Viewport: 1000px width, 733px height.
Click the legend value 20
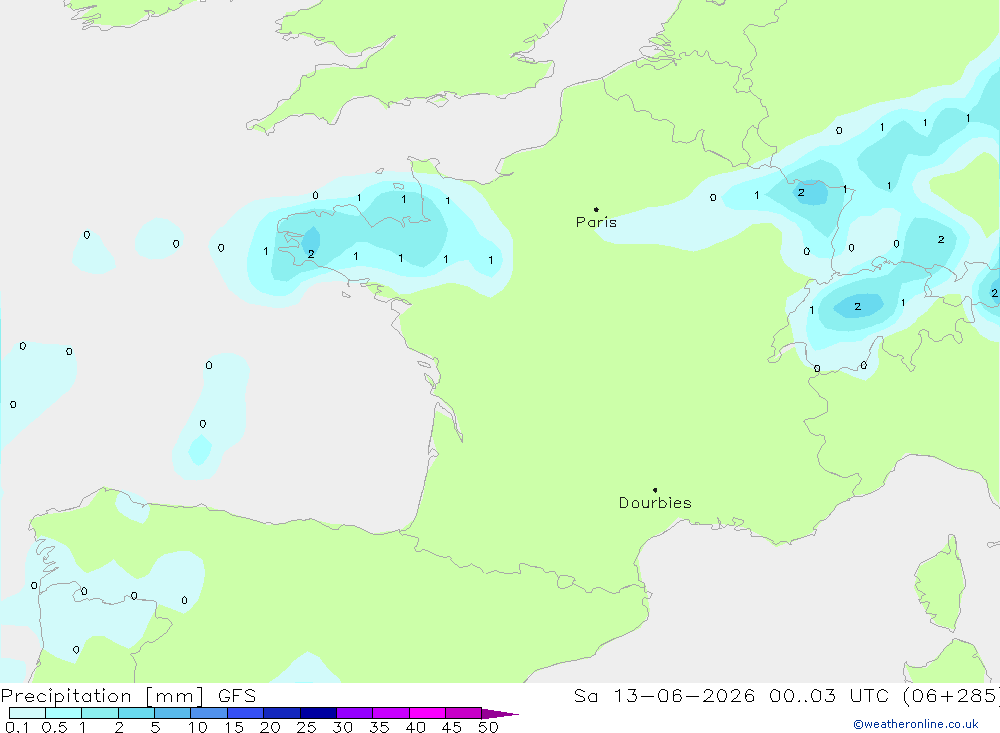tap(270, 727)
